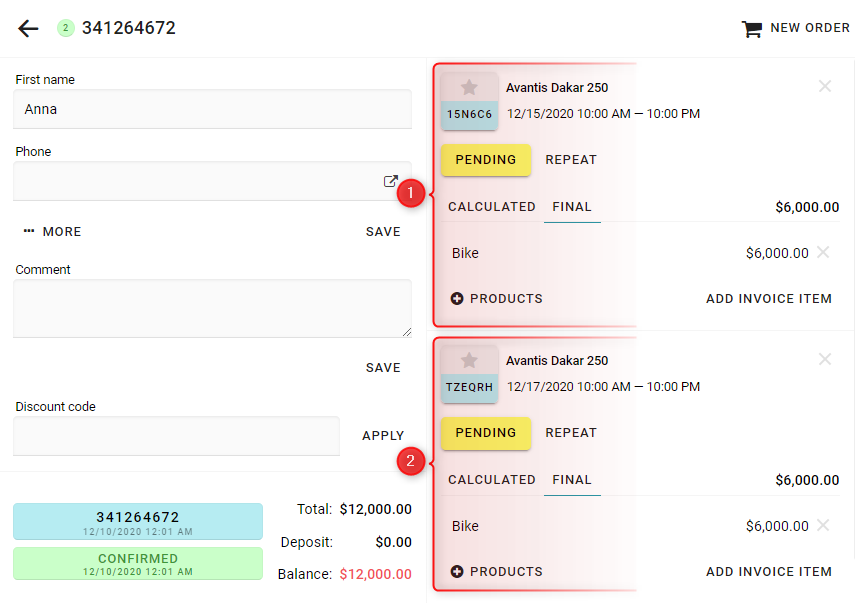Open the phone external link icon

point(390,181)
